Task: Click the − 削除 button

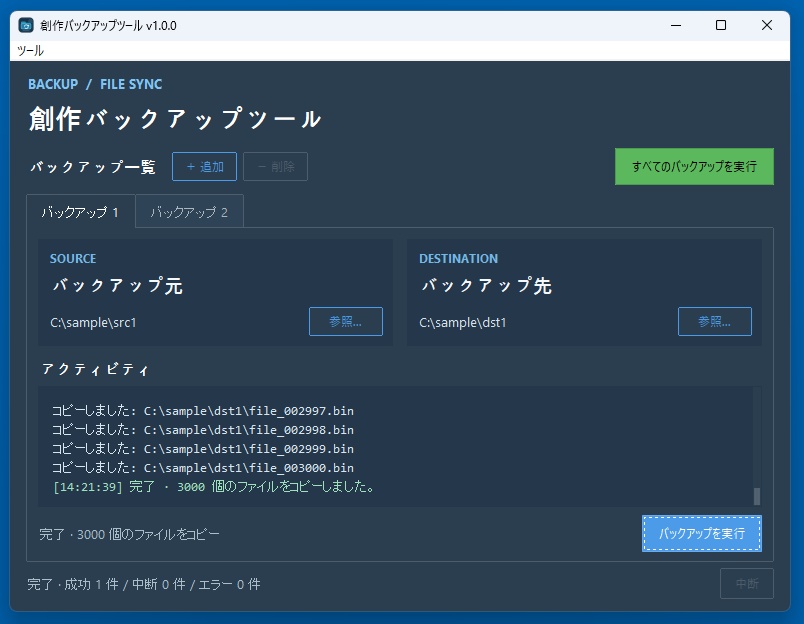Action: pos(275,167)
